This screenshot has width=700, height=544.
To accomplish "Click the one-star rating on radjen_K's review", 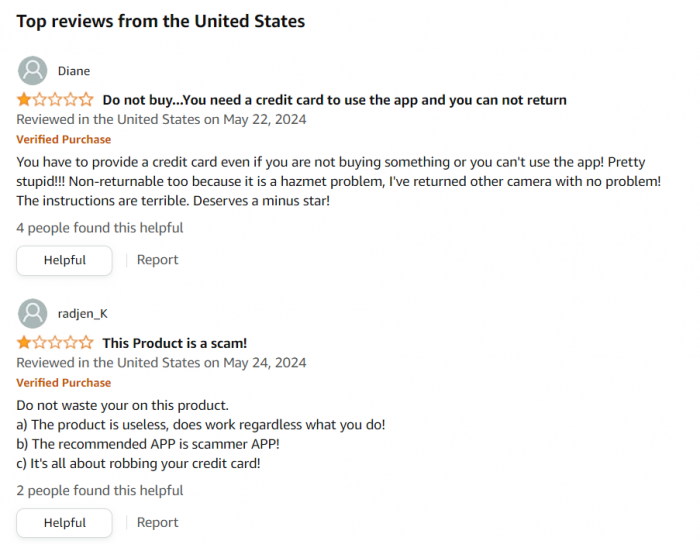I will tap(55, 343).
